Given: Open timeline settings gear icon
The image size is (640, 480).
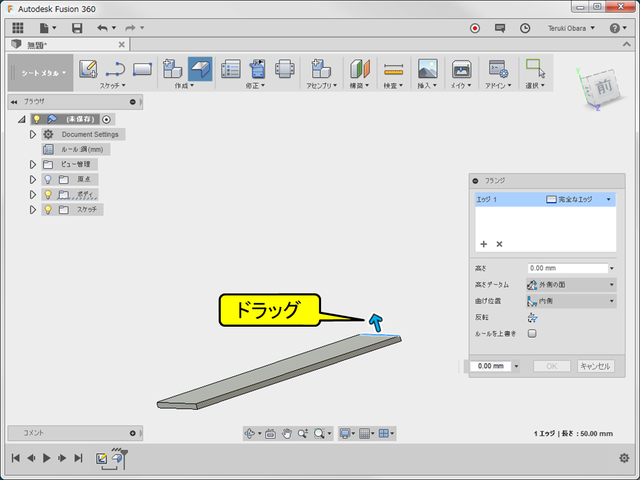Looking at the screenshot, I should pyautogui.click(x=624, y=458).
